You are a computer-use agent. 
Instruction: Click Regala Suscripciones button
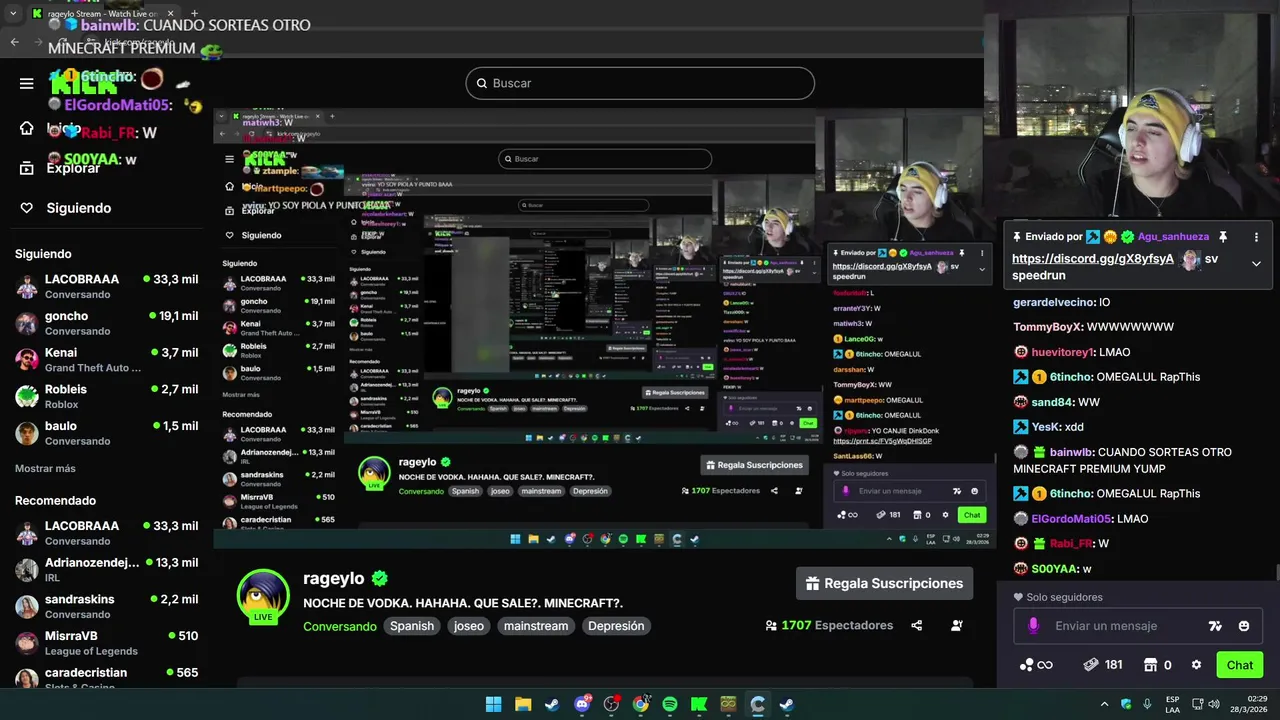pyautogui.click(x=884, y=584)
